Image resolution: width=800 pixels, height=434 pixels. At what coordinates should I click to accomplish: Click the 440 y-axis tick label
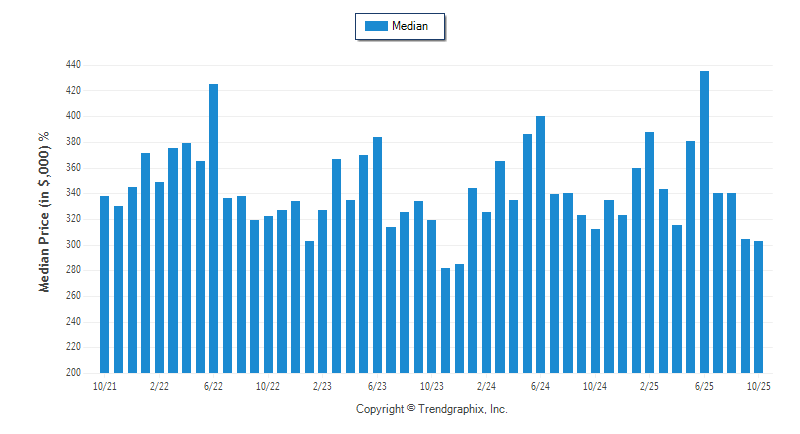pos(74,65)
